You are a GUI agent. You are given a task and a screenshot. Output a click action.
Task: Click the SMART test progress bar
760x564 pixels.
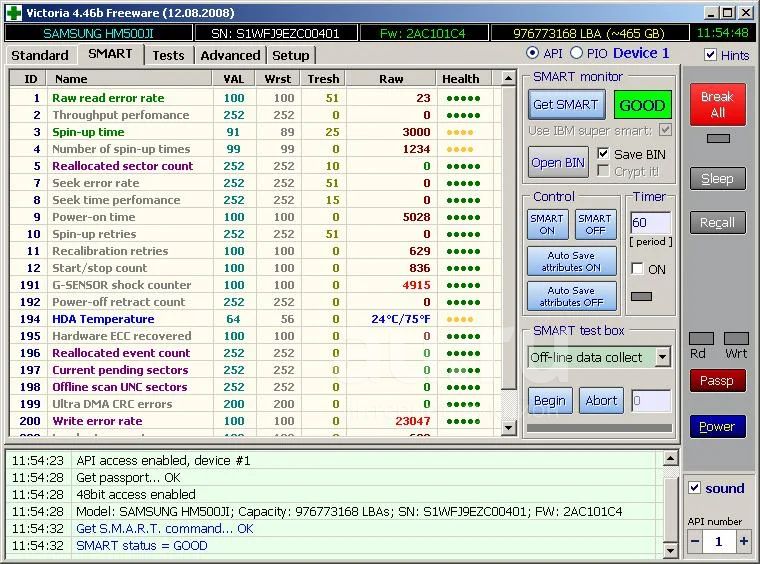point(599,428)
